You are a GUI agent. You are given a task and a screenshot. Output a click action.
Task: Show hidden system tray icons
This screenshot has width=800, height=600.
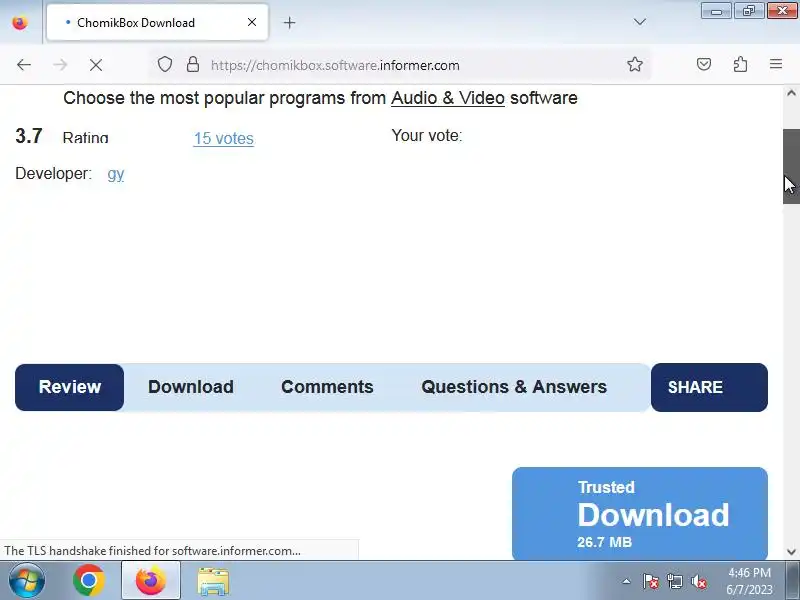(x=627, y=581)
